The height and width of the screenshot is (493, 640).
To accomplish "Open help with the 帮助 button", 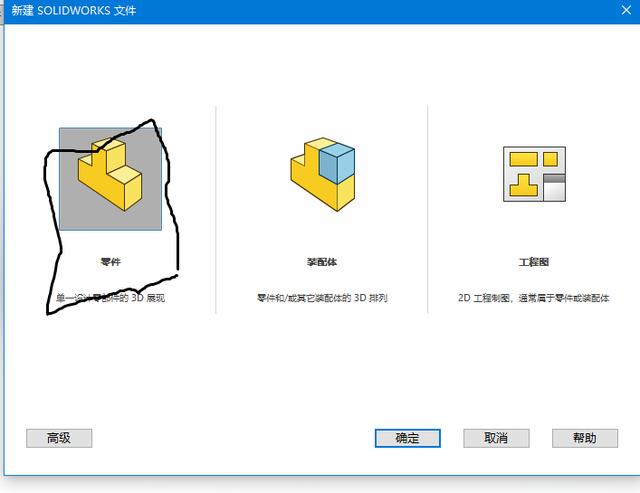I will (x=585, y=438).
